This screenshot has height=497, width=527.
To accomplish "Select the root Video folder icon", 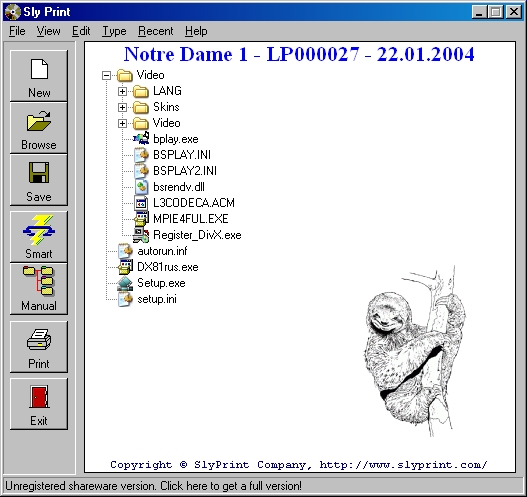I will pos(125,75).
